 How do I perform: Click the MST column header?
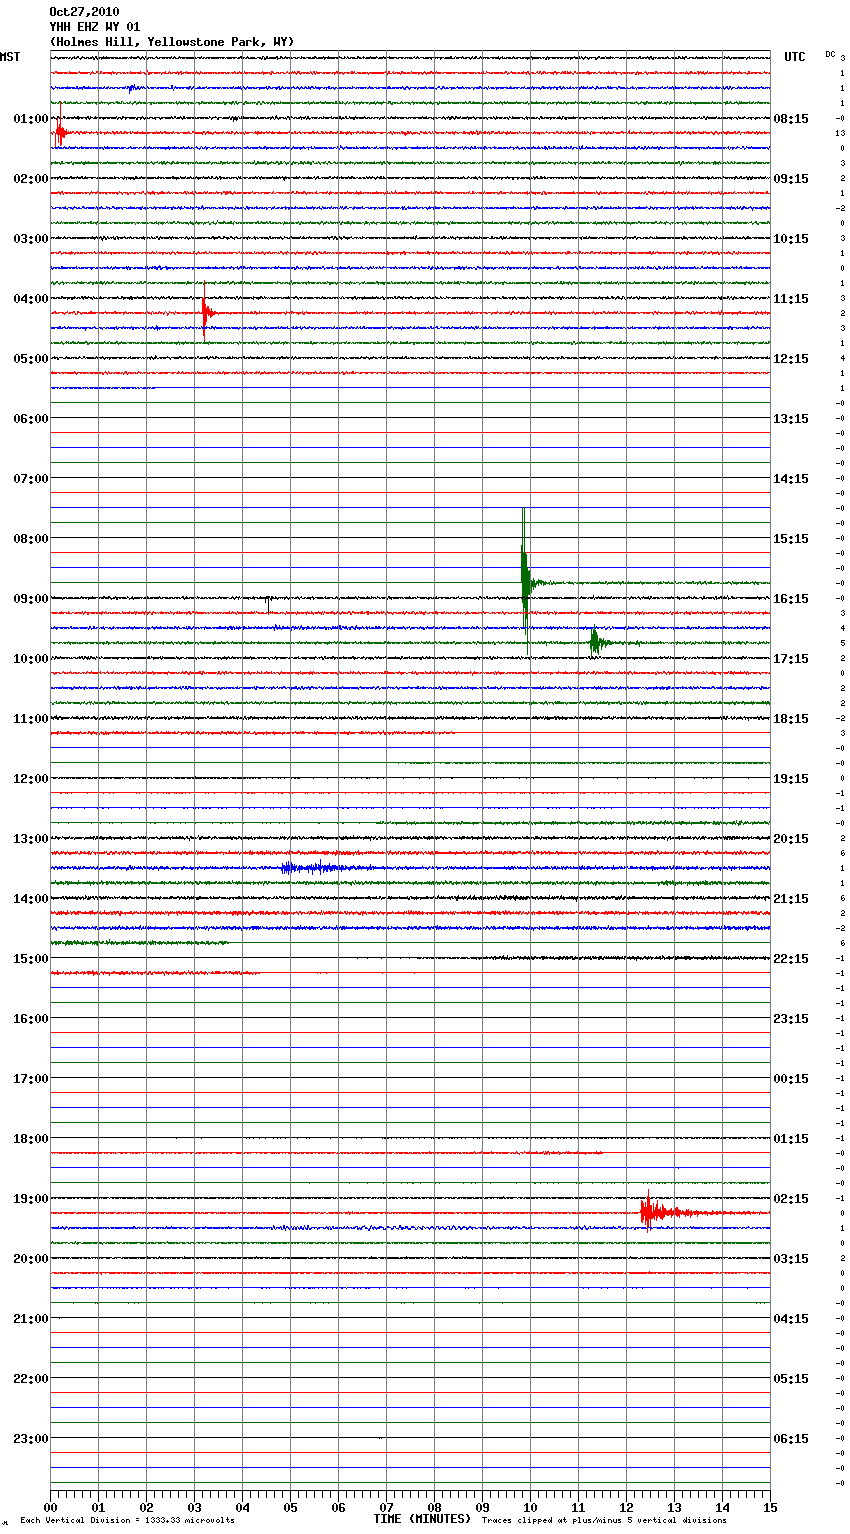point(10,57)
